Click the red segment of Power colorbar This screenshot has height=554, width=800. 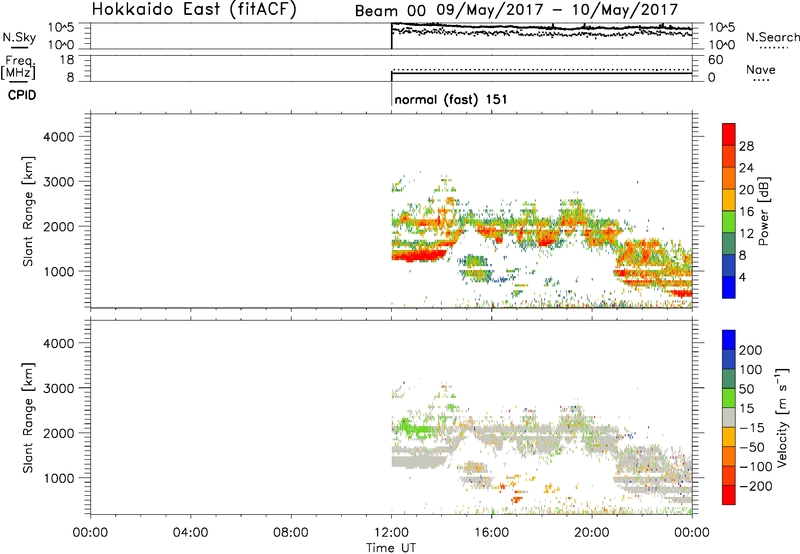tap(729, 134)
